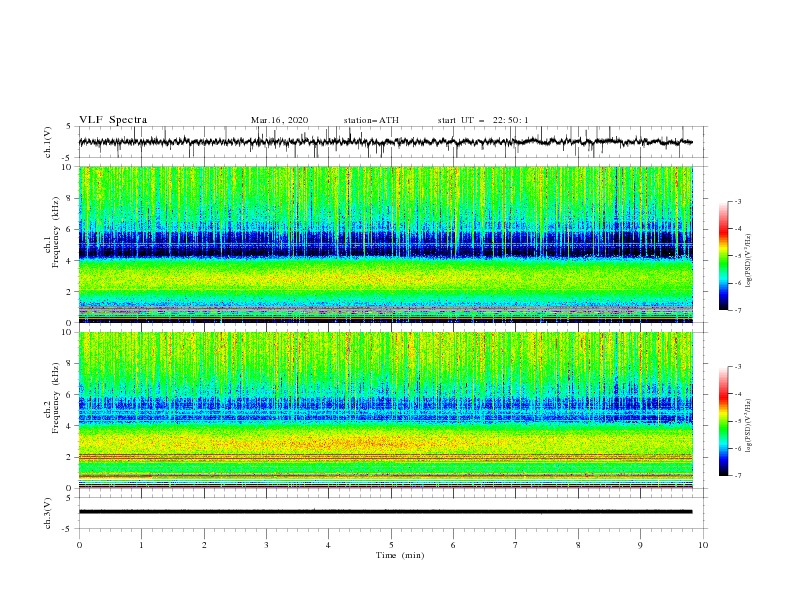Click the time axis tick label "3"
This screenshot has width=792, height=612.
click(266, 545)
